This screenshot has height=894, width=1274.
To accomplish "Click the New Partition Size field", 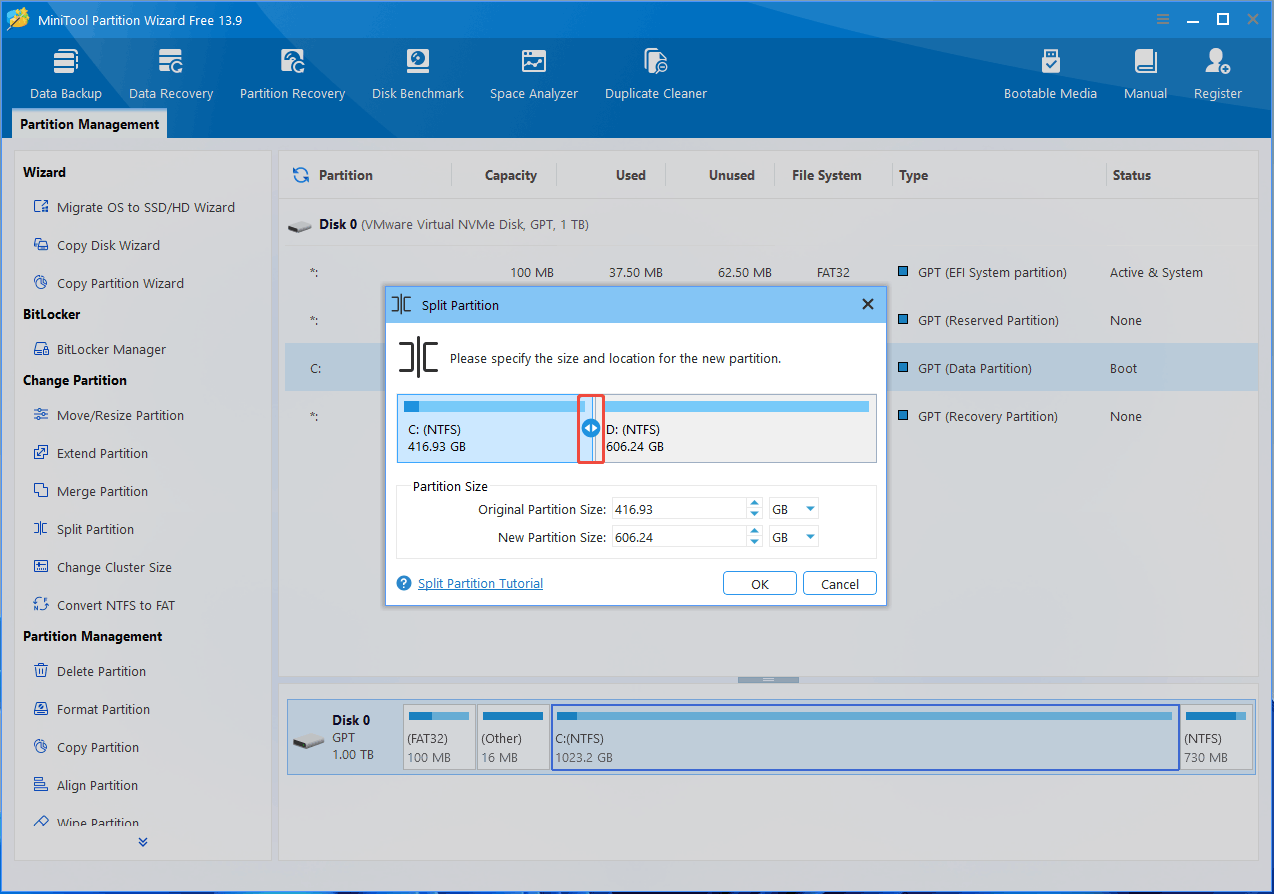I will pyautogui.click(x=678, y=537).
